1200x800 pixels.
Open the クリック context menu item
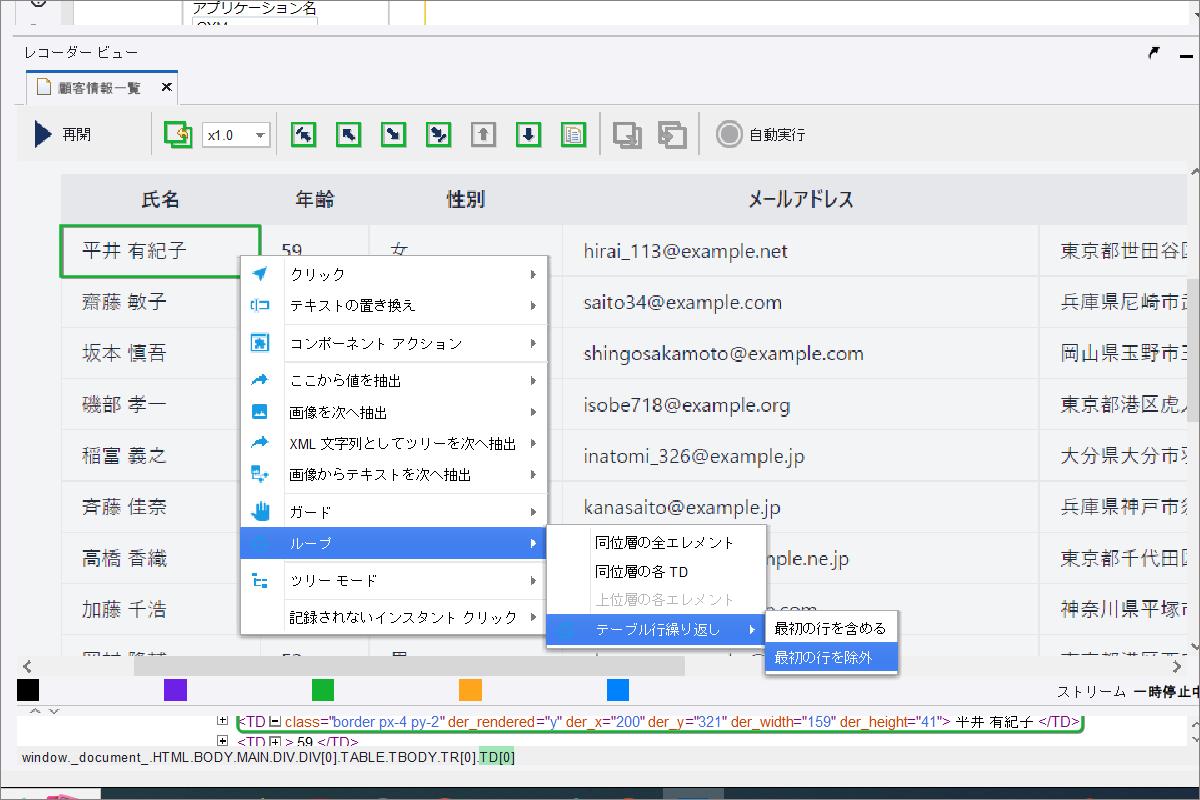(x=395, y=274)
